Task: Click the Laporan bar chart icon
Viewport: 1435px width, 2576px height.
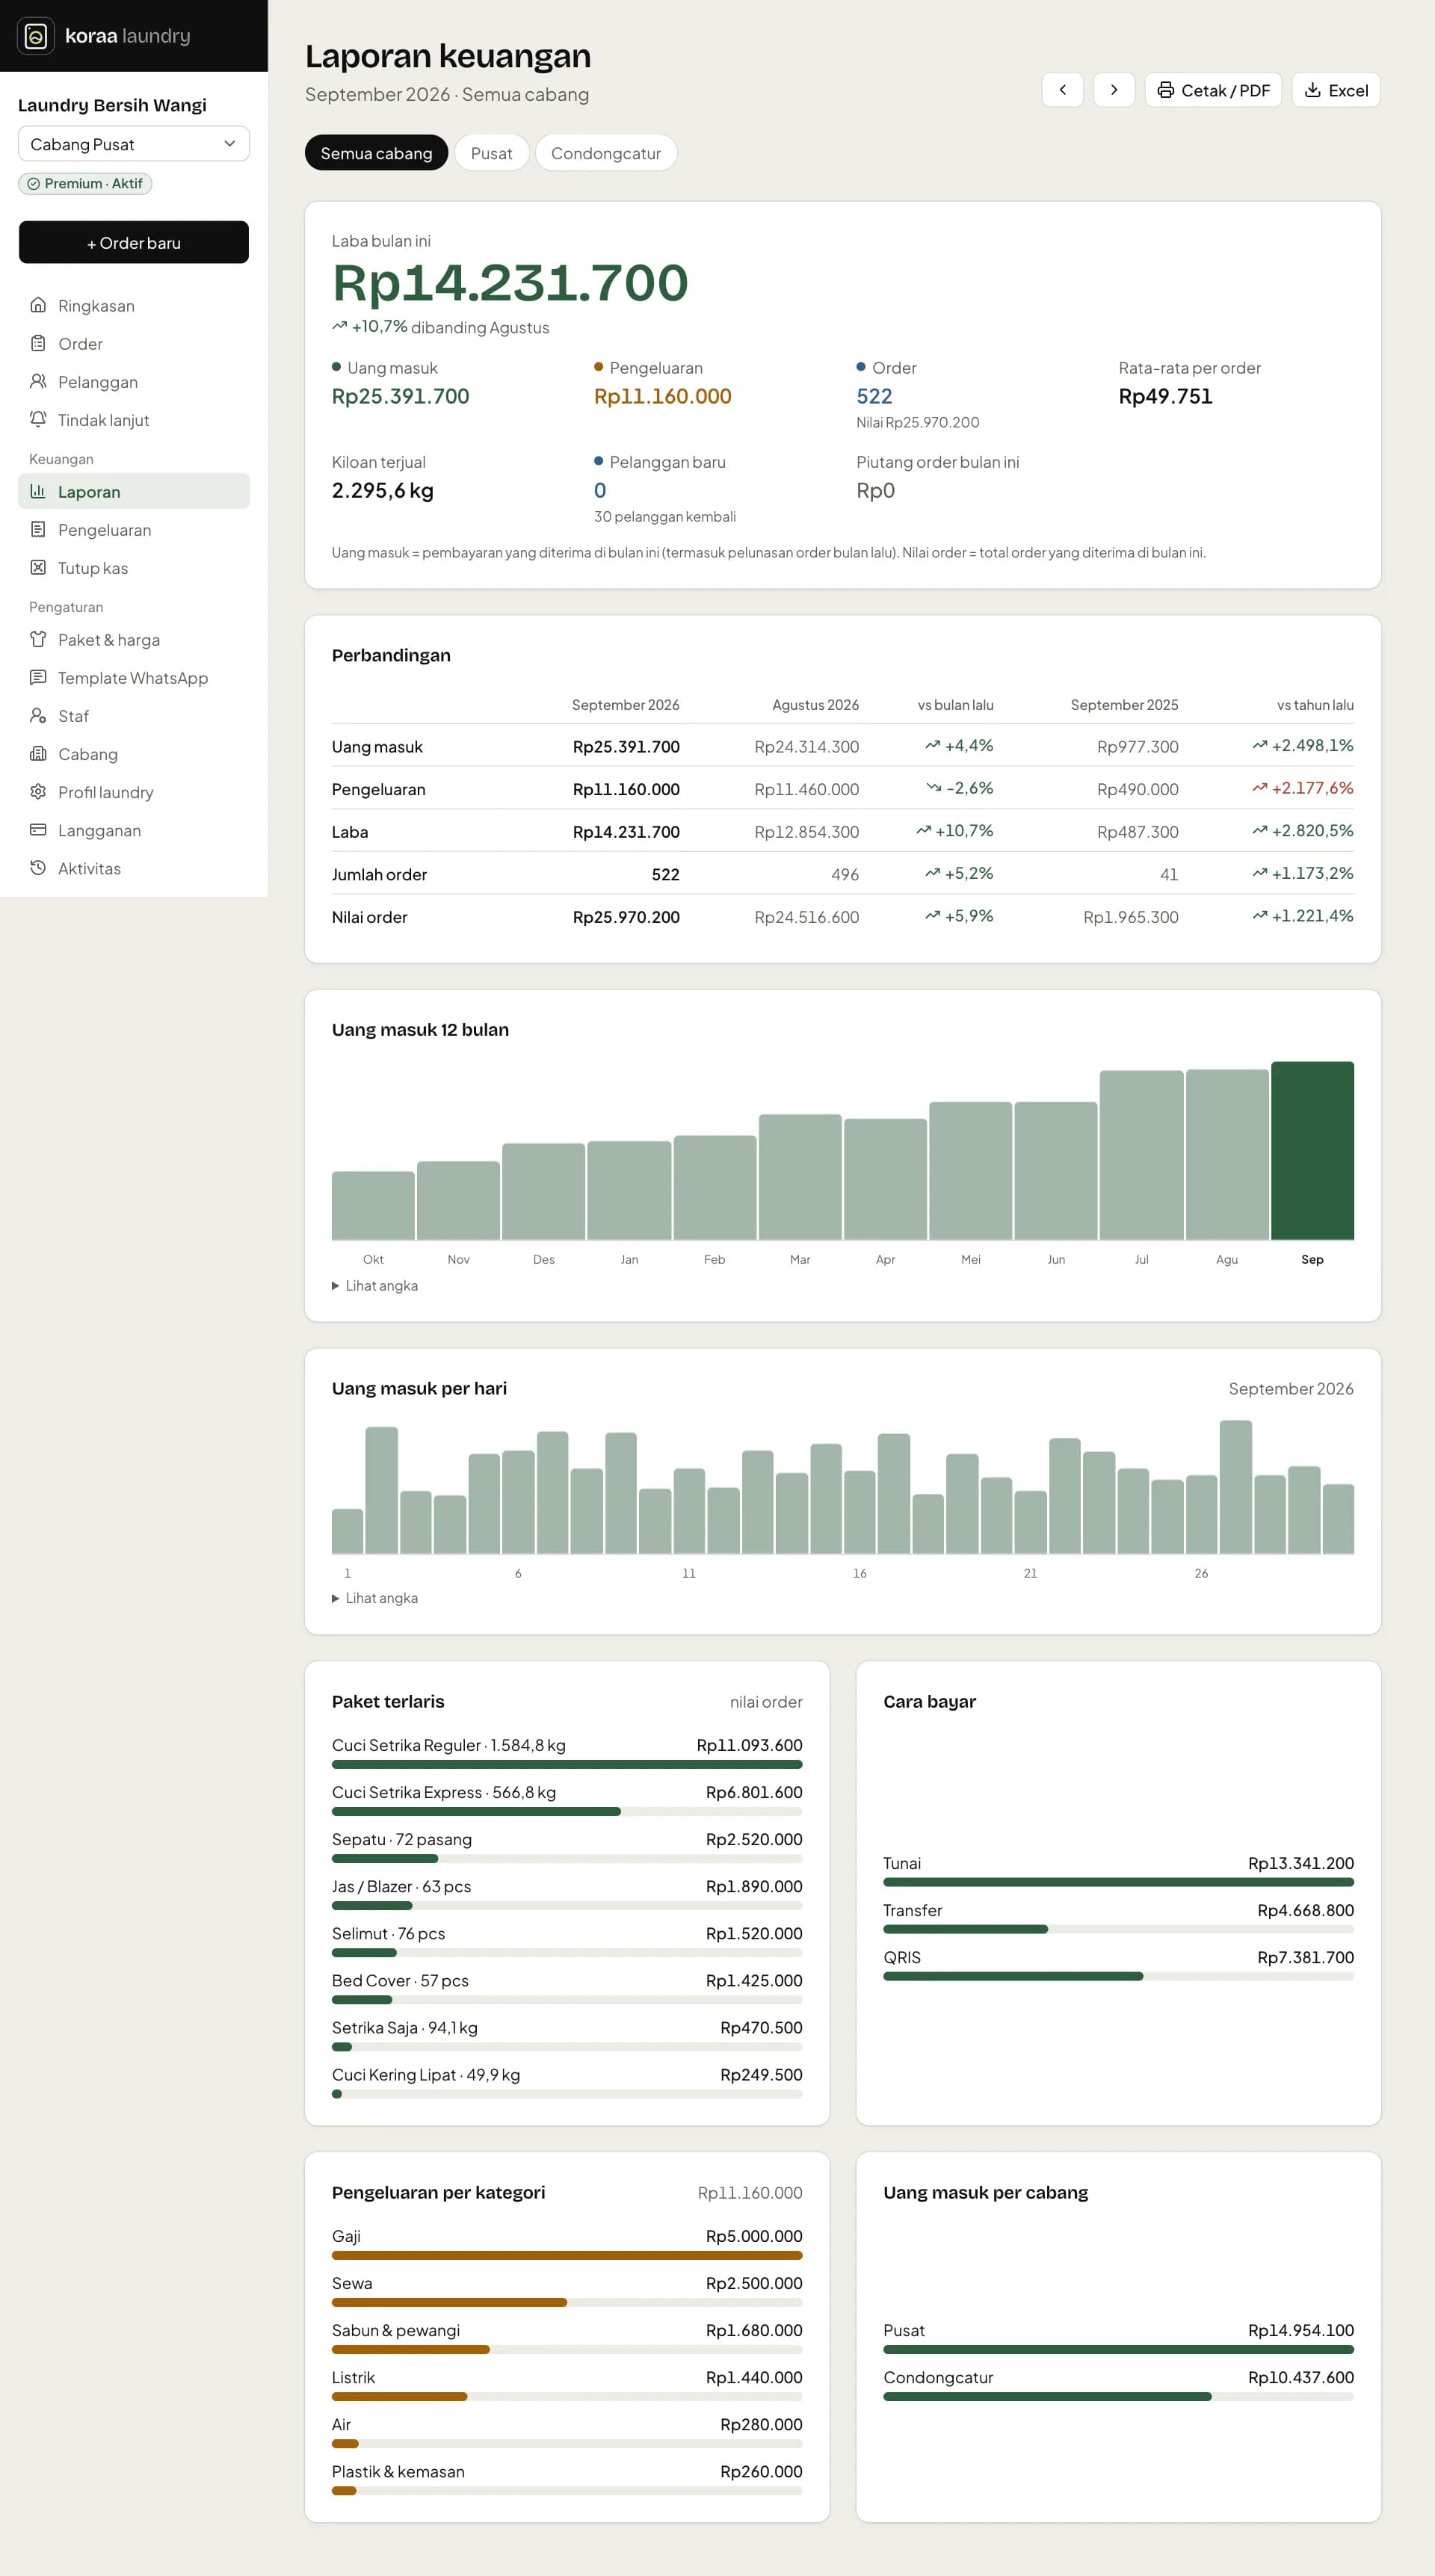Action: (38, 491)
